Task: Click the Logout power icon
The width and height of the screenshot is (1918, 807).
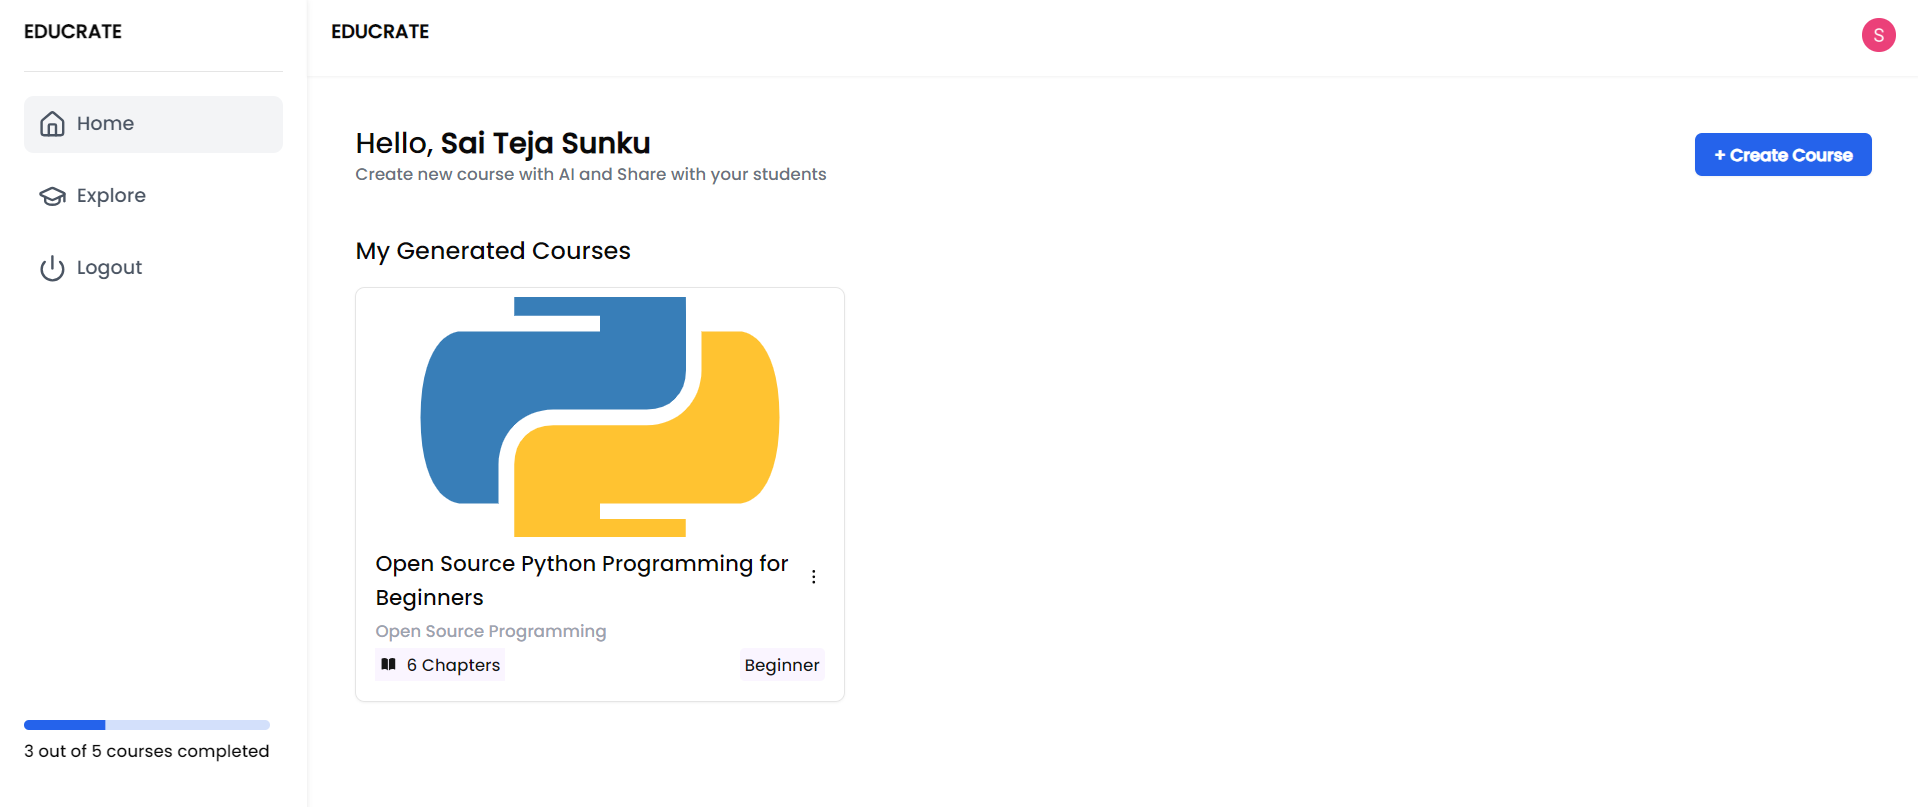Action: 52,268
